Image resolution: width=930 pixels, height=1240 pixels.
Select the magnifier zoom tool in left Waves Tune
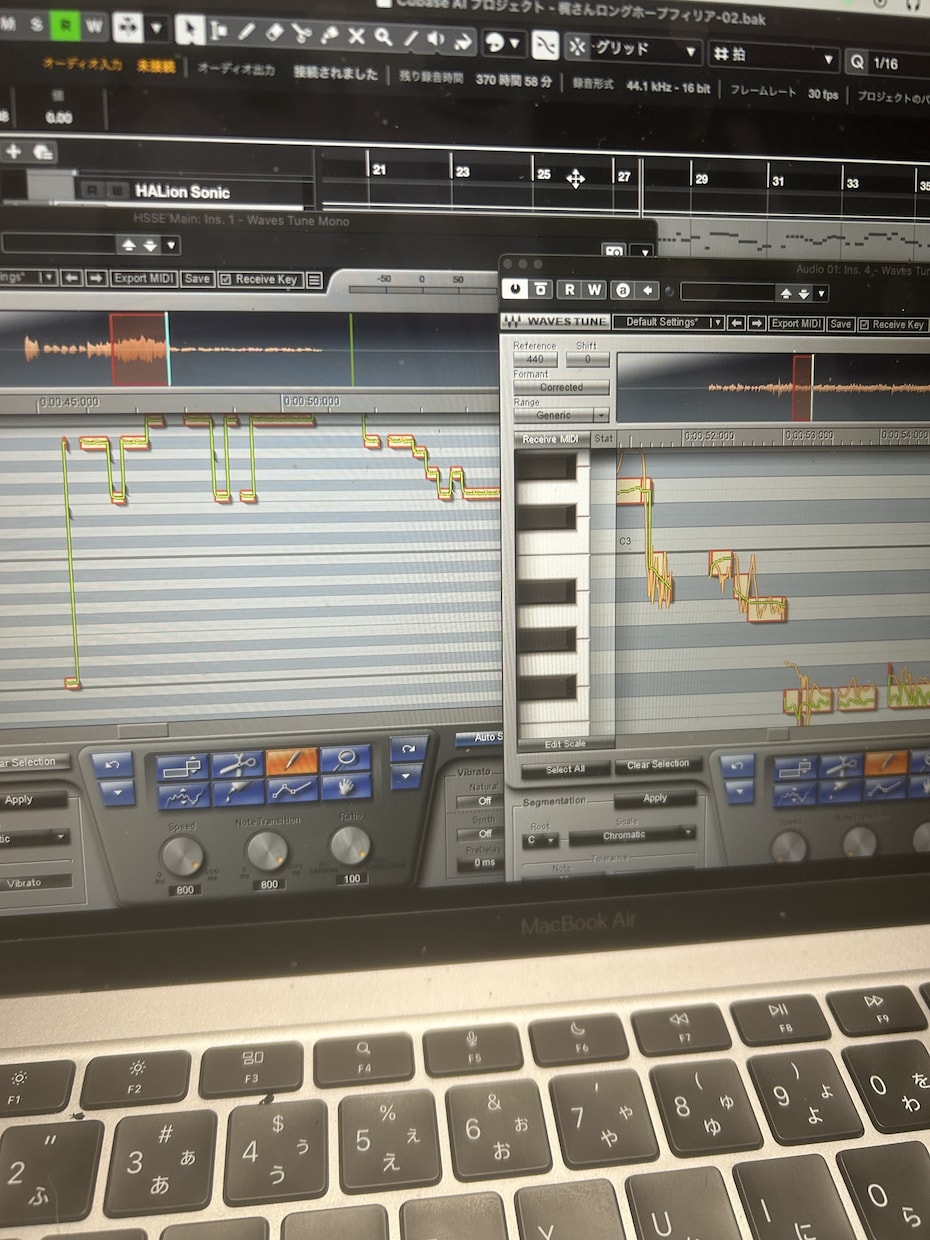(345, 759)
